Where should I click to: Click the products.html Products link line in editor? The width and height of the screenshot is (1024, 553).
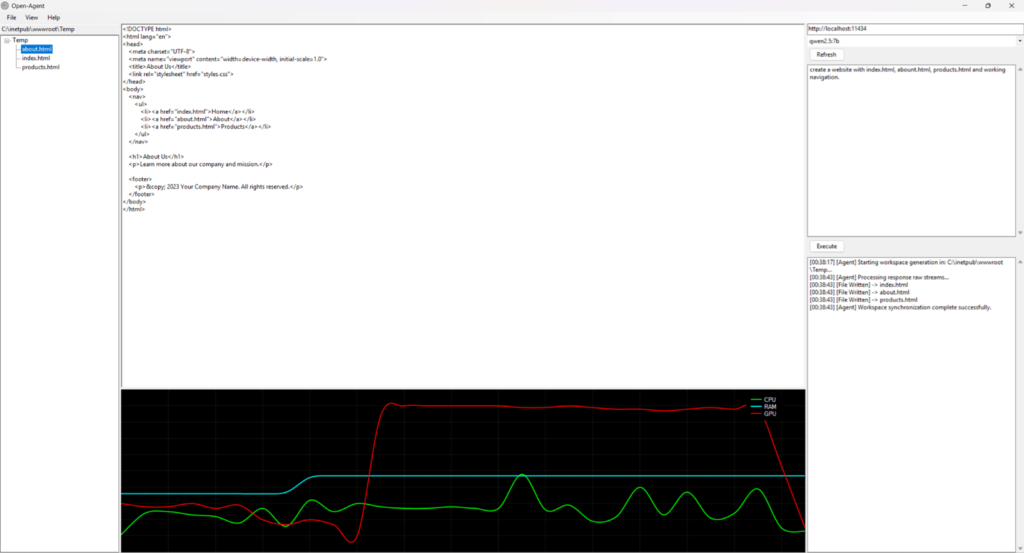click(206, 127)
